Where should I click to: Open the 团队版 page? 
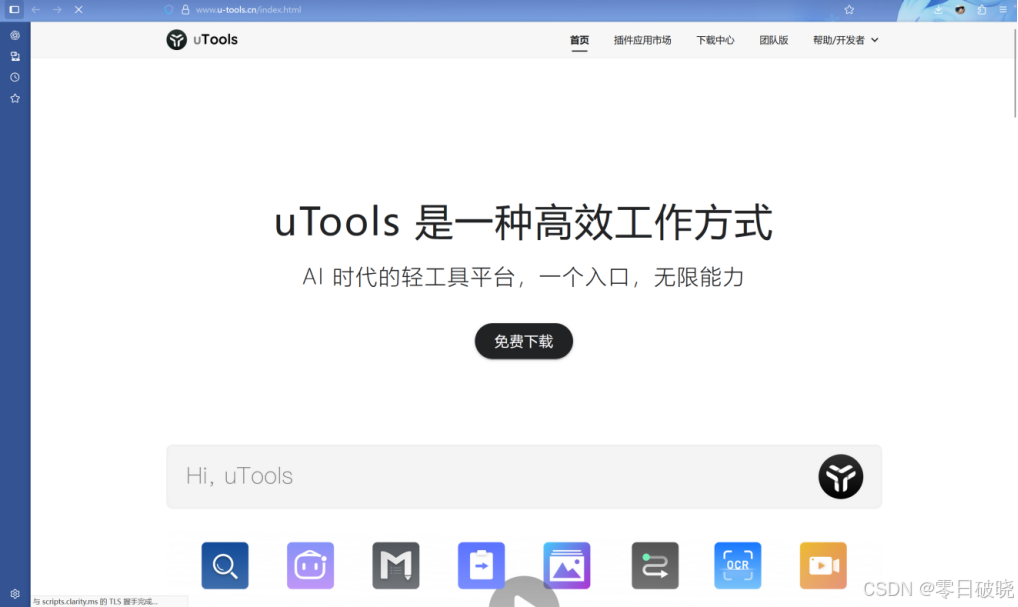tap(773, 40)
